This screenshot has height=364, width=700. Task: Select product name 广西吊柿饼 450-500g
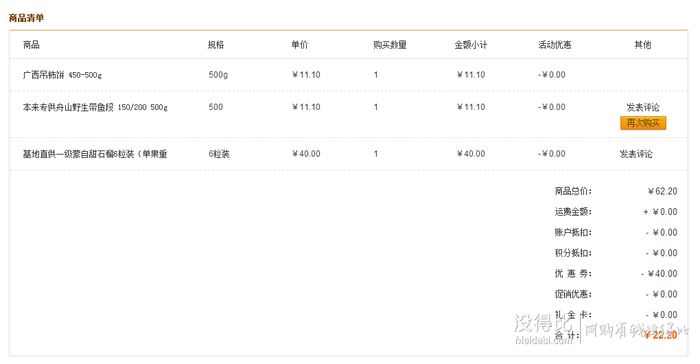[62, 75]
